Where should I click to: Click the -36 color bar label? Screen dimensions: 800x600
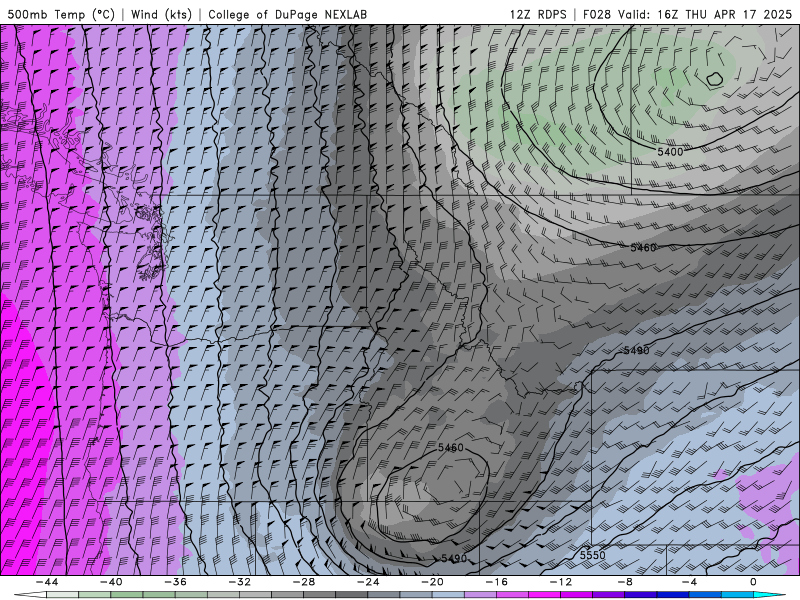pyautogui.click(x=175, y=582)
